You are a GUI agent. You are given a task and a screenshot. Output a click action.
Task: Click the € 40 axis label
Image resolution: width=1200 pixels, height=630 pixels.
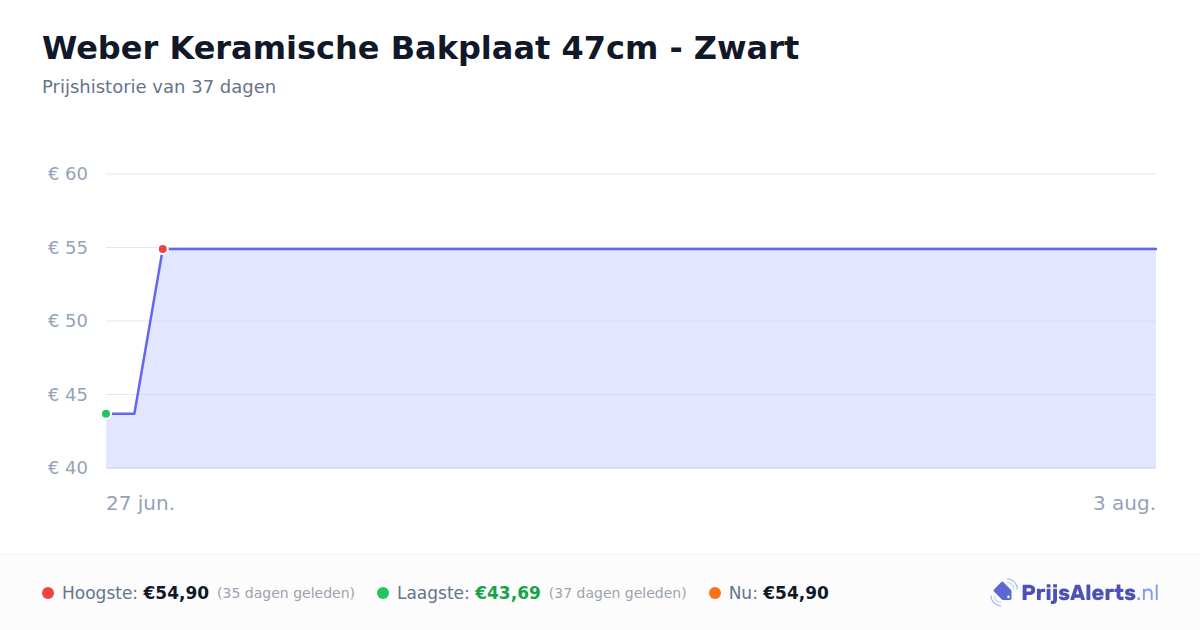click(68, 468)
